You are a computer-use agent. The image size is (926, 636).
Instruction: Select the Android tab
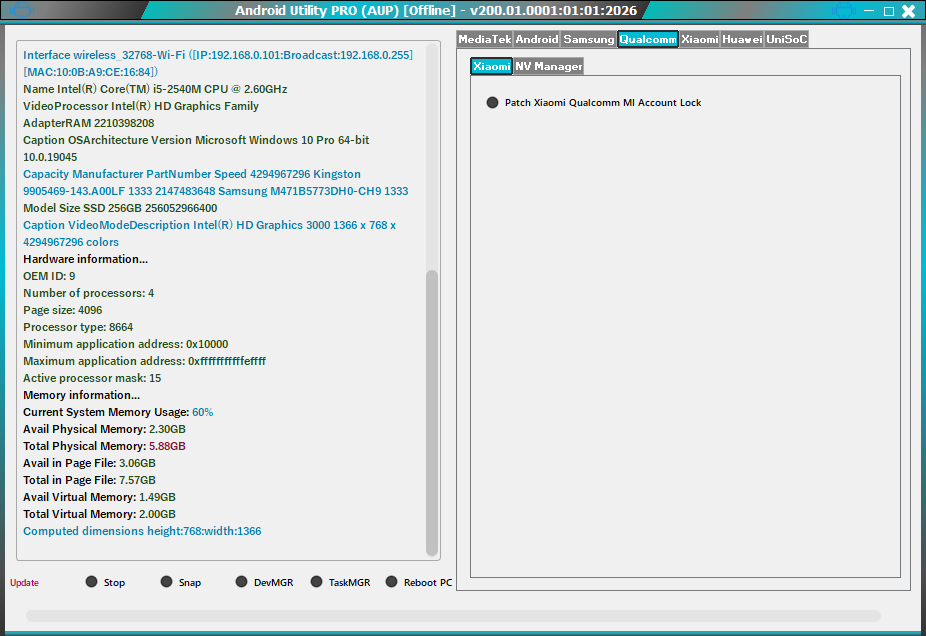point(536,39)
